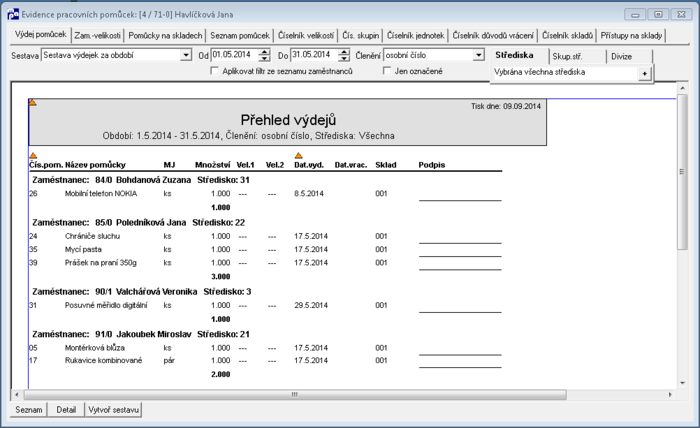Increase the Od date with up arrow
Viewport: 700px width, 428px height.
265,52
